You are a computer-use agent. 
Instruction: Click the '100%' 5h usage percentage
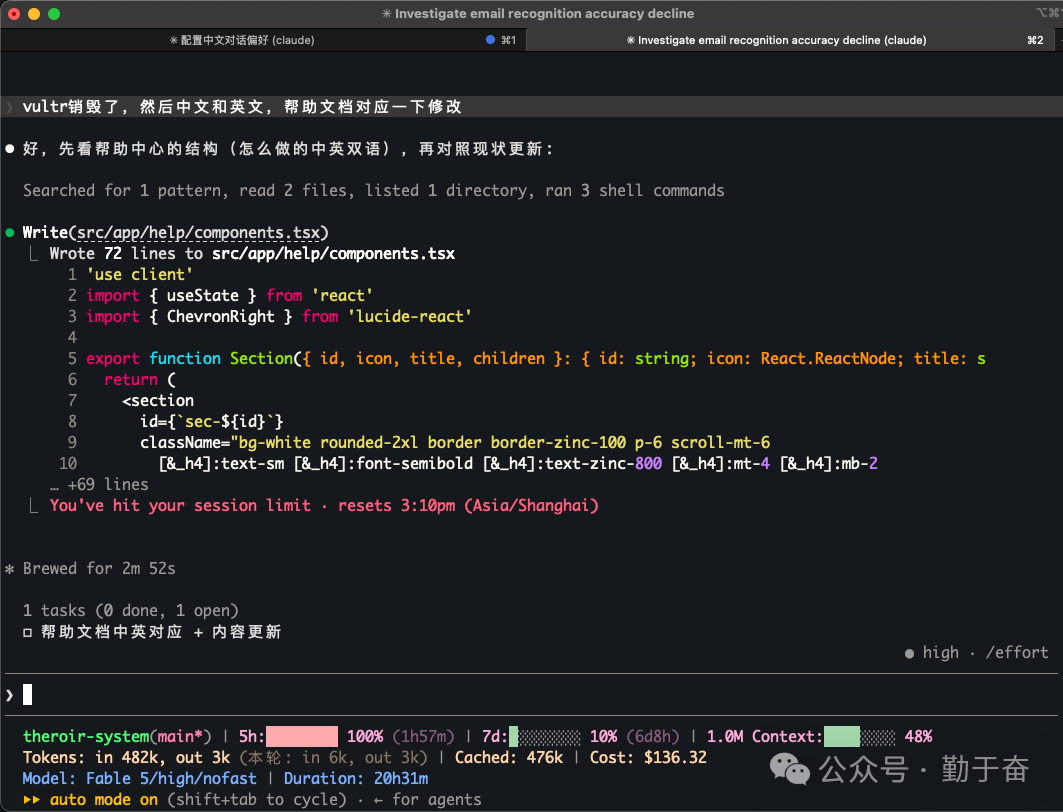pos(365,737)
